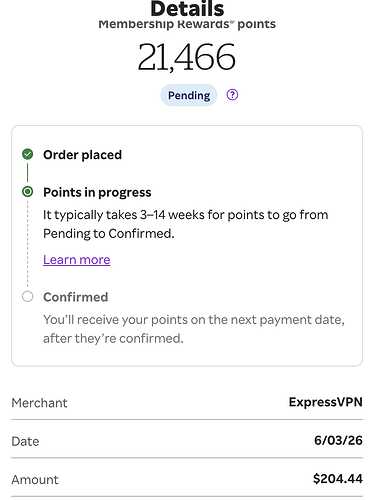The width and height of the screenshot is (376, 500).
Task: Select the 21,466 points value
Action: 187,57
